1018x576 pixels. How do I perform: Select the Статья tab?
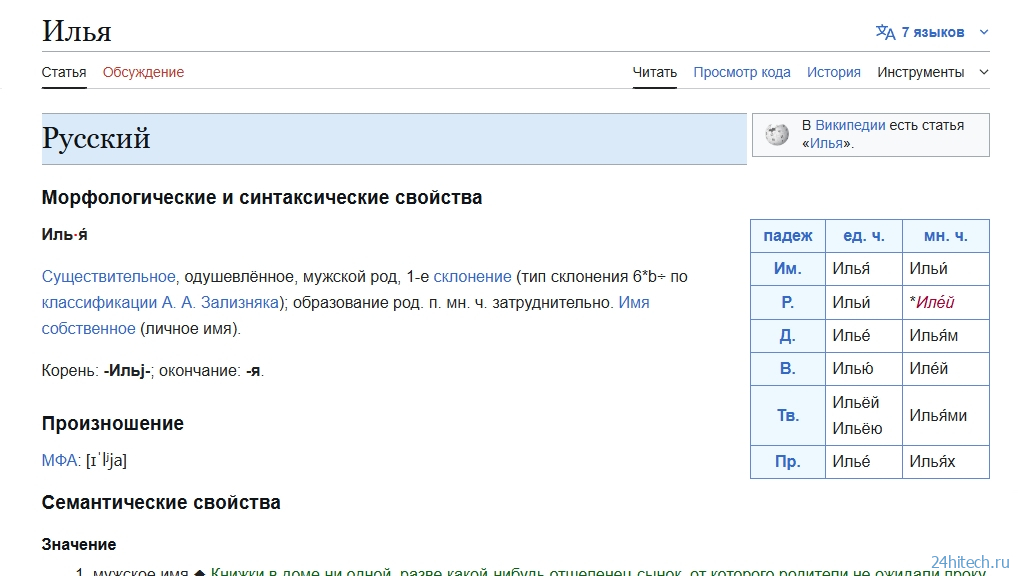[x=64, y=72]
